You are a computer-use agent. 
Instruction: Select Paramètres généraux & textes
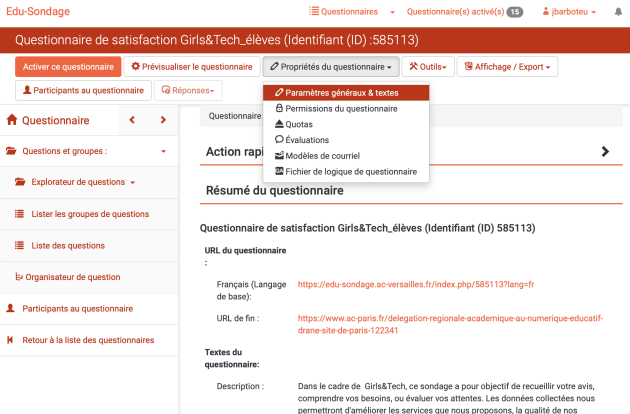tap(346, 93)
